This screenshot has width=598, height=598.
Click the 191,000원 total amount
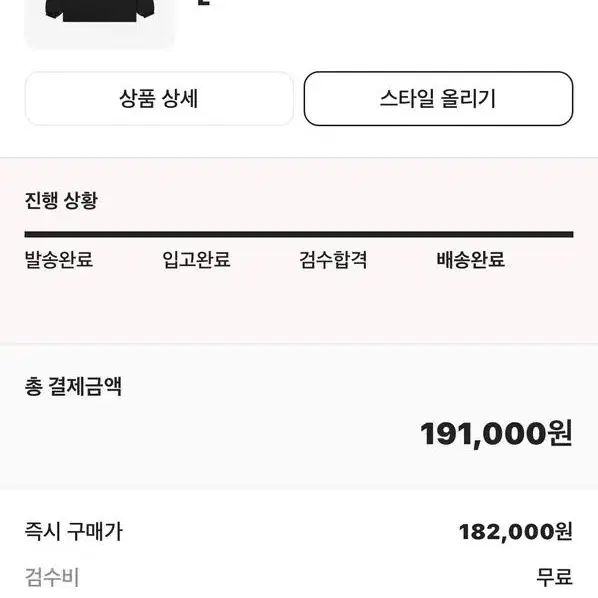tap(496, 434)
